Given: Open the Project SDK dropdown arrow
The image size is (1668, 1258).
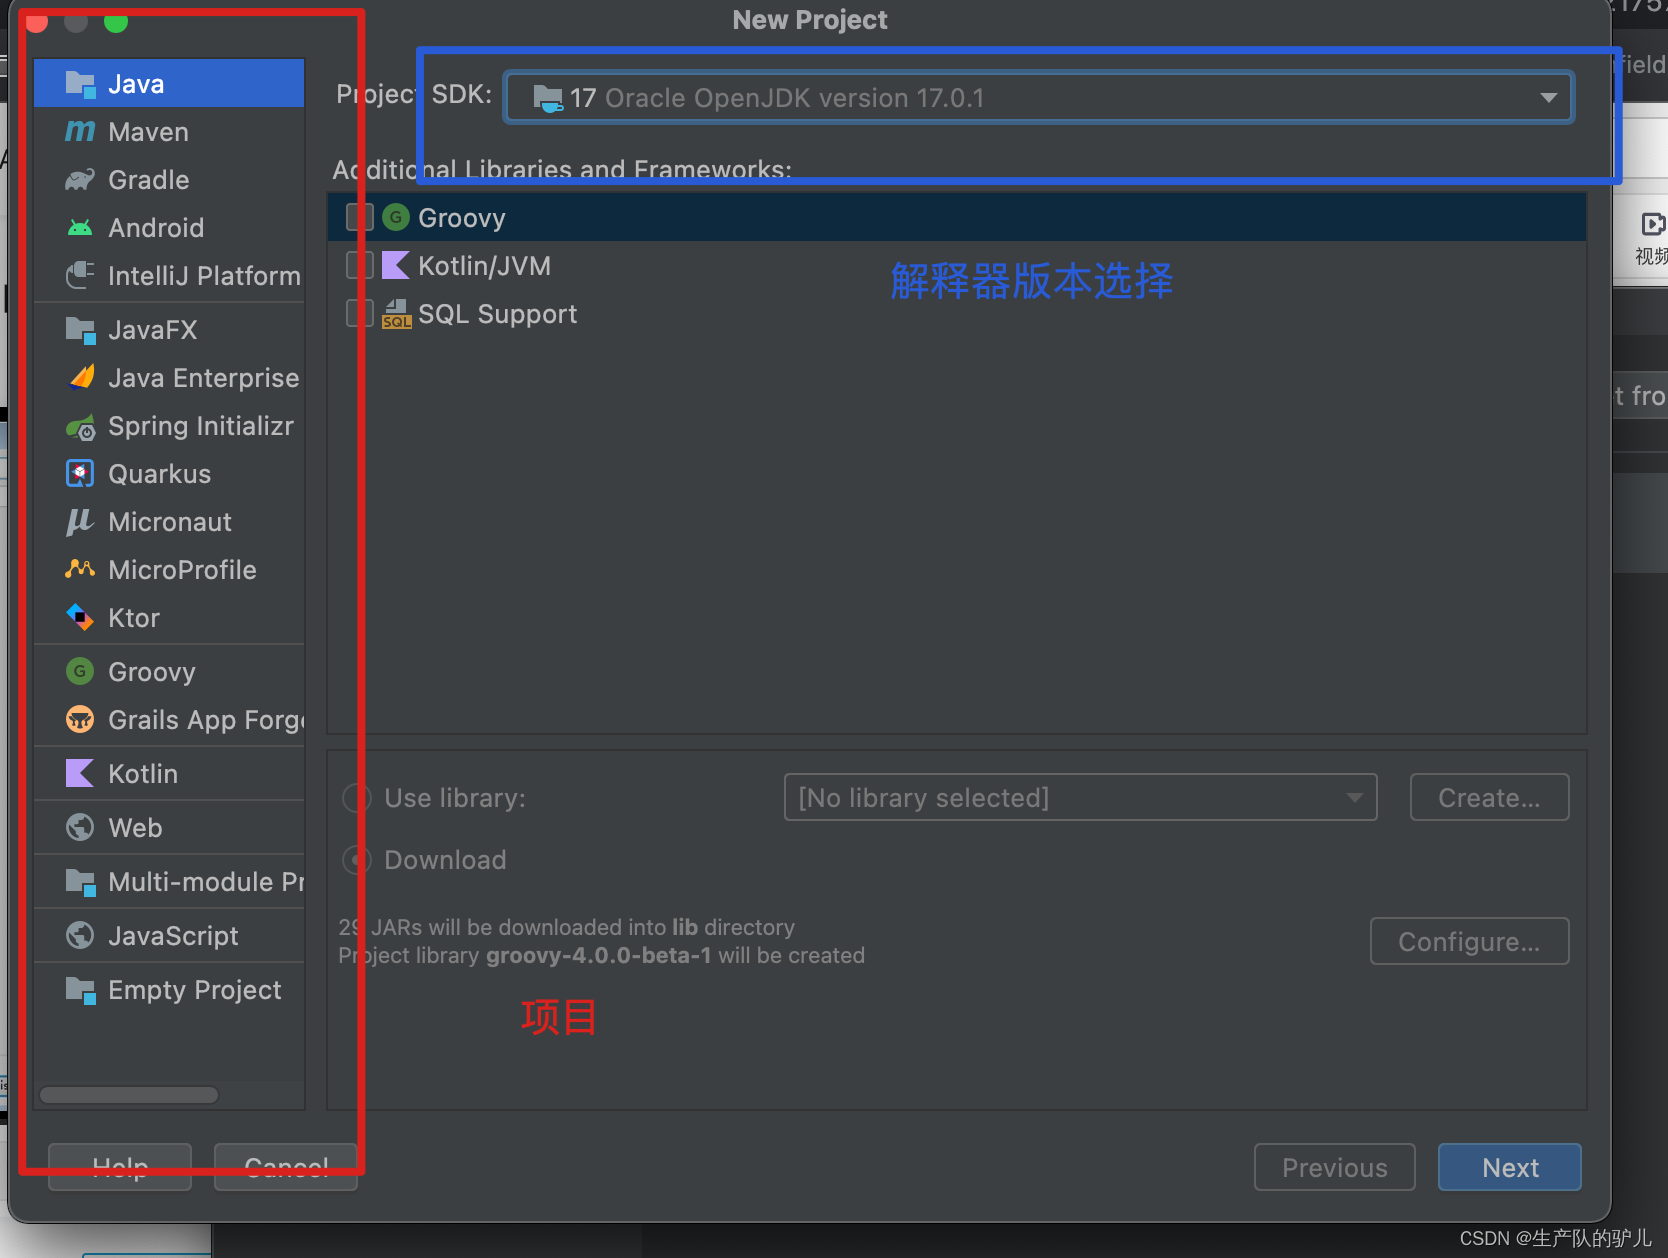Looking at the screenshot, I should point(1548,98).
